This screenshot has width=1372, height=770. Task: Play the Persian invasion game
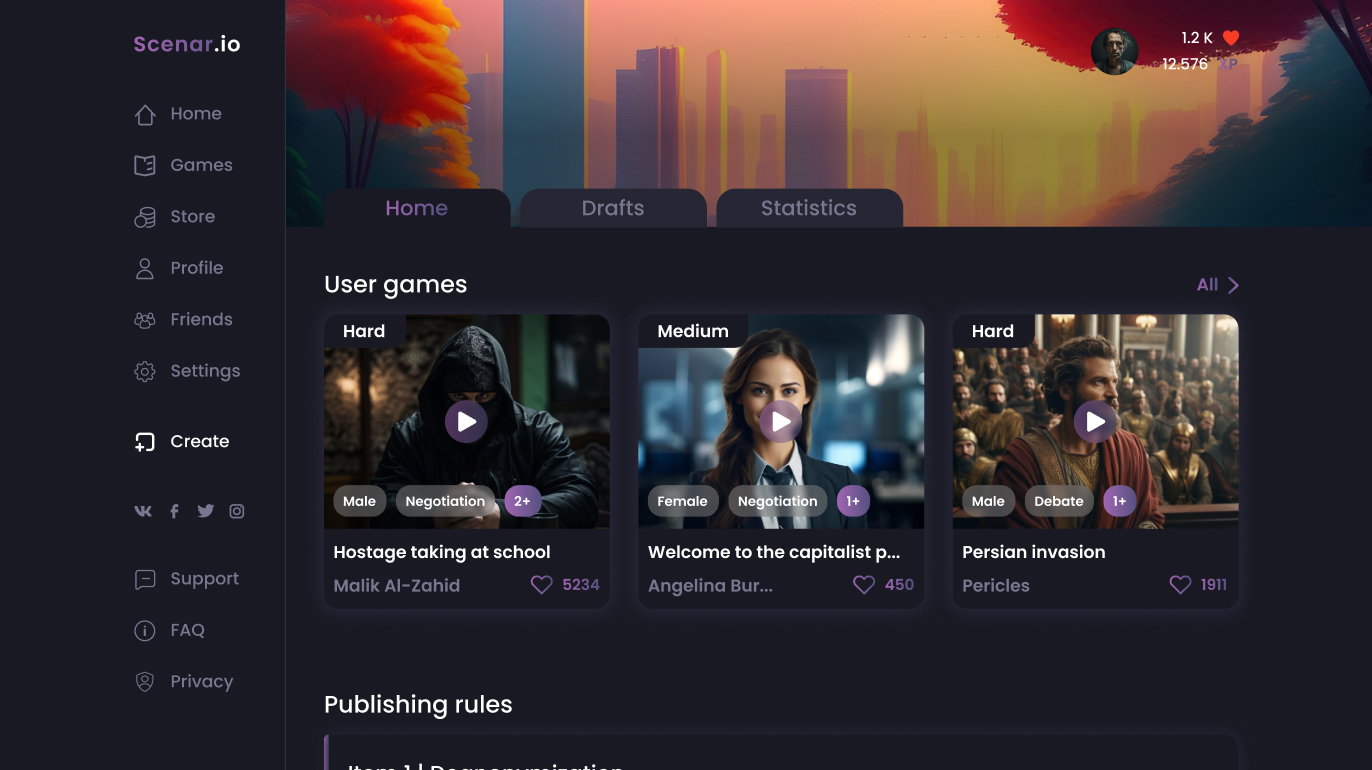click(x=1095, y=422)
